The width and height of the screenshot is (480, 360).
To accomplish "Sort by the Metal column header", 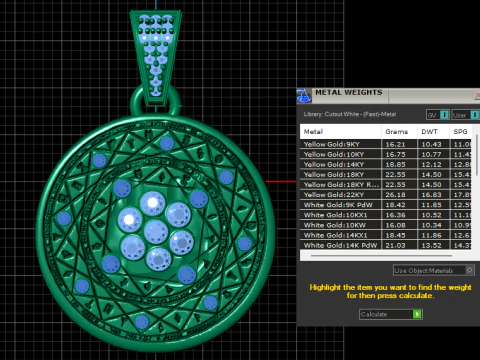I will [x=340, y=132].
